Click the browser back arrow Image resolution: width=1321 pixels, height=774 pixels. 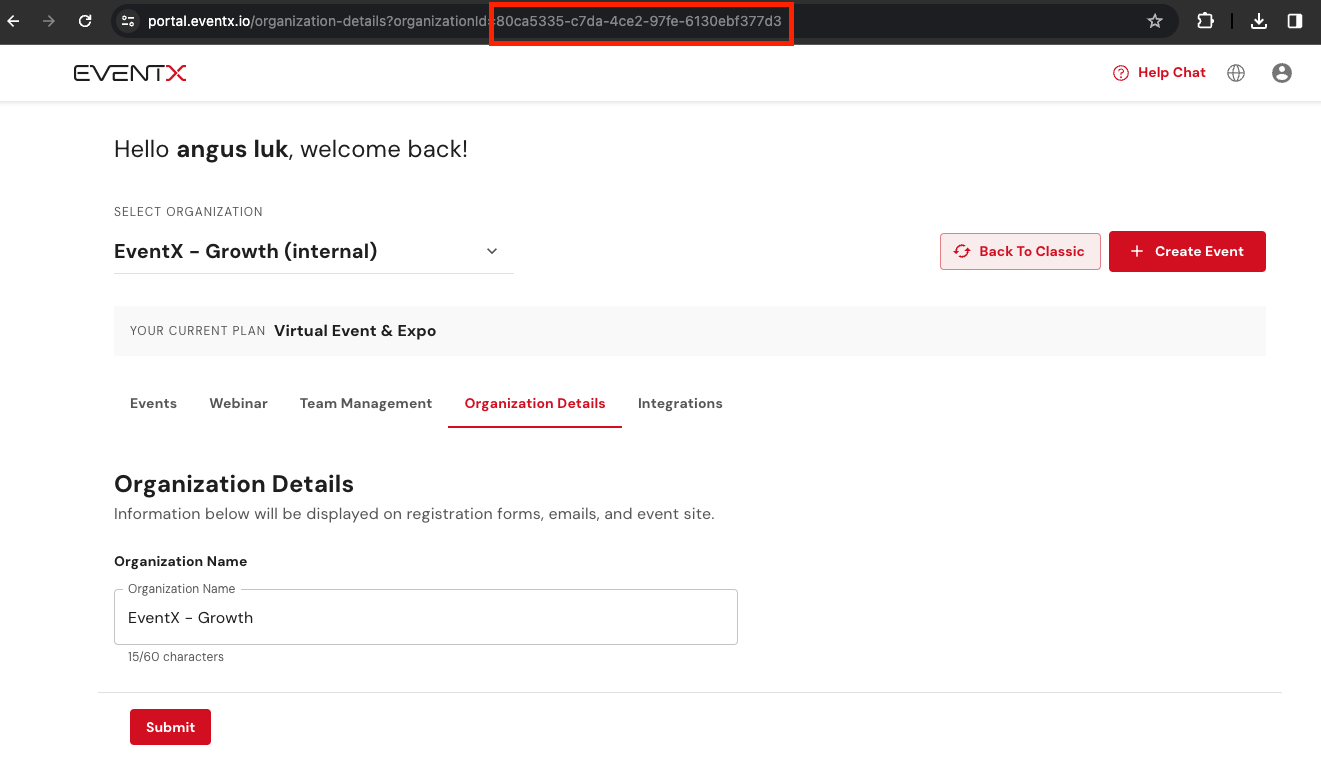[13, 21]
